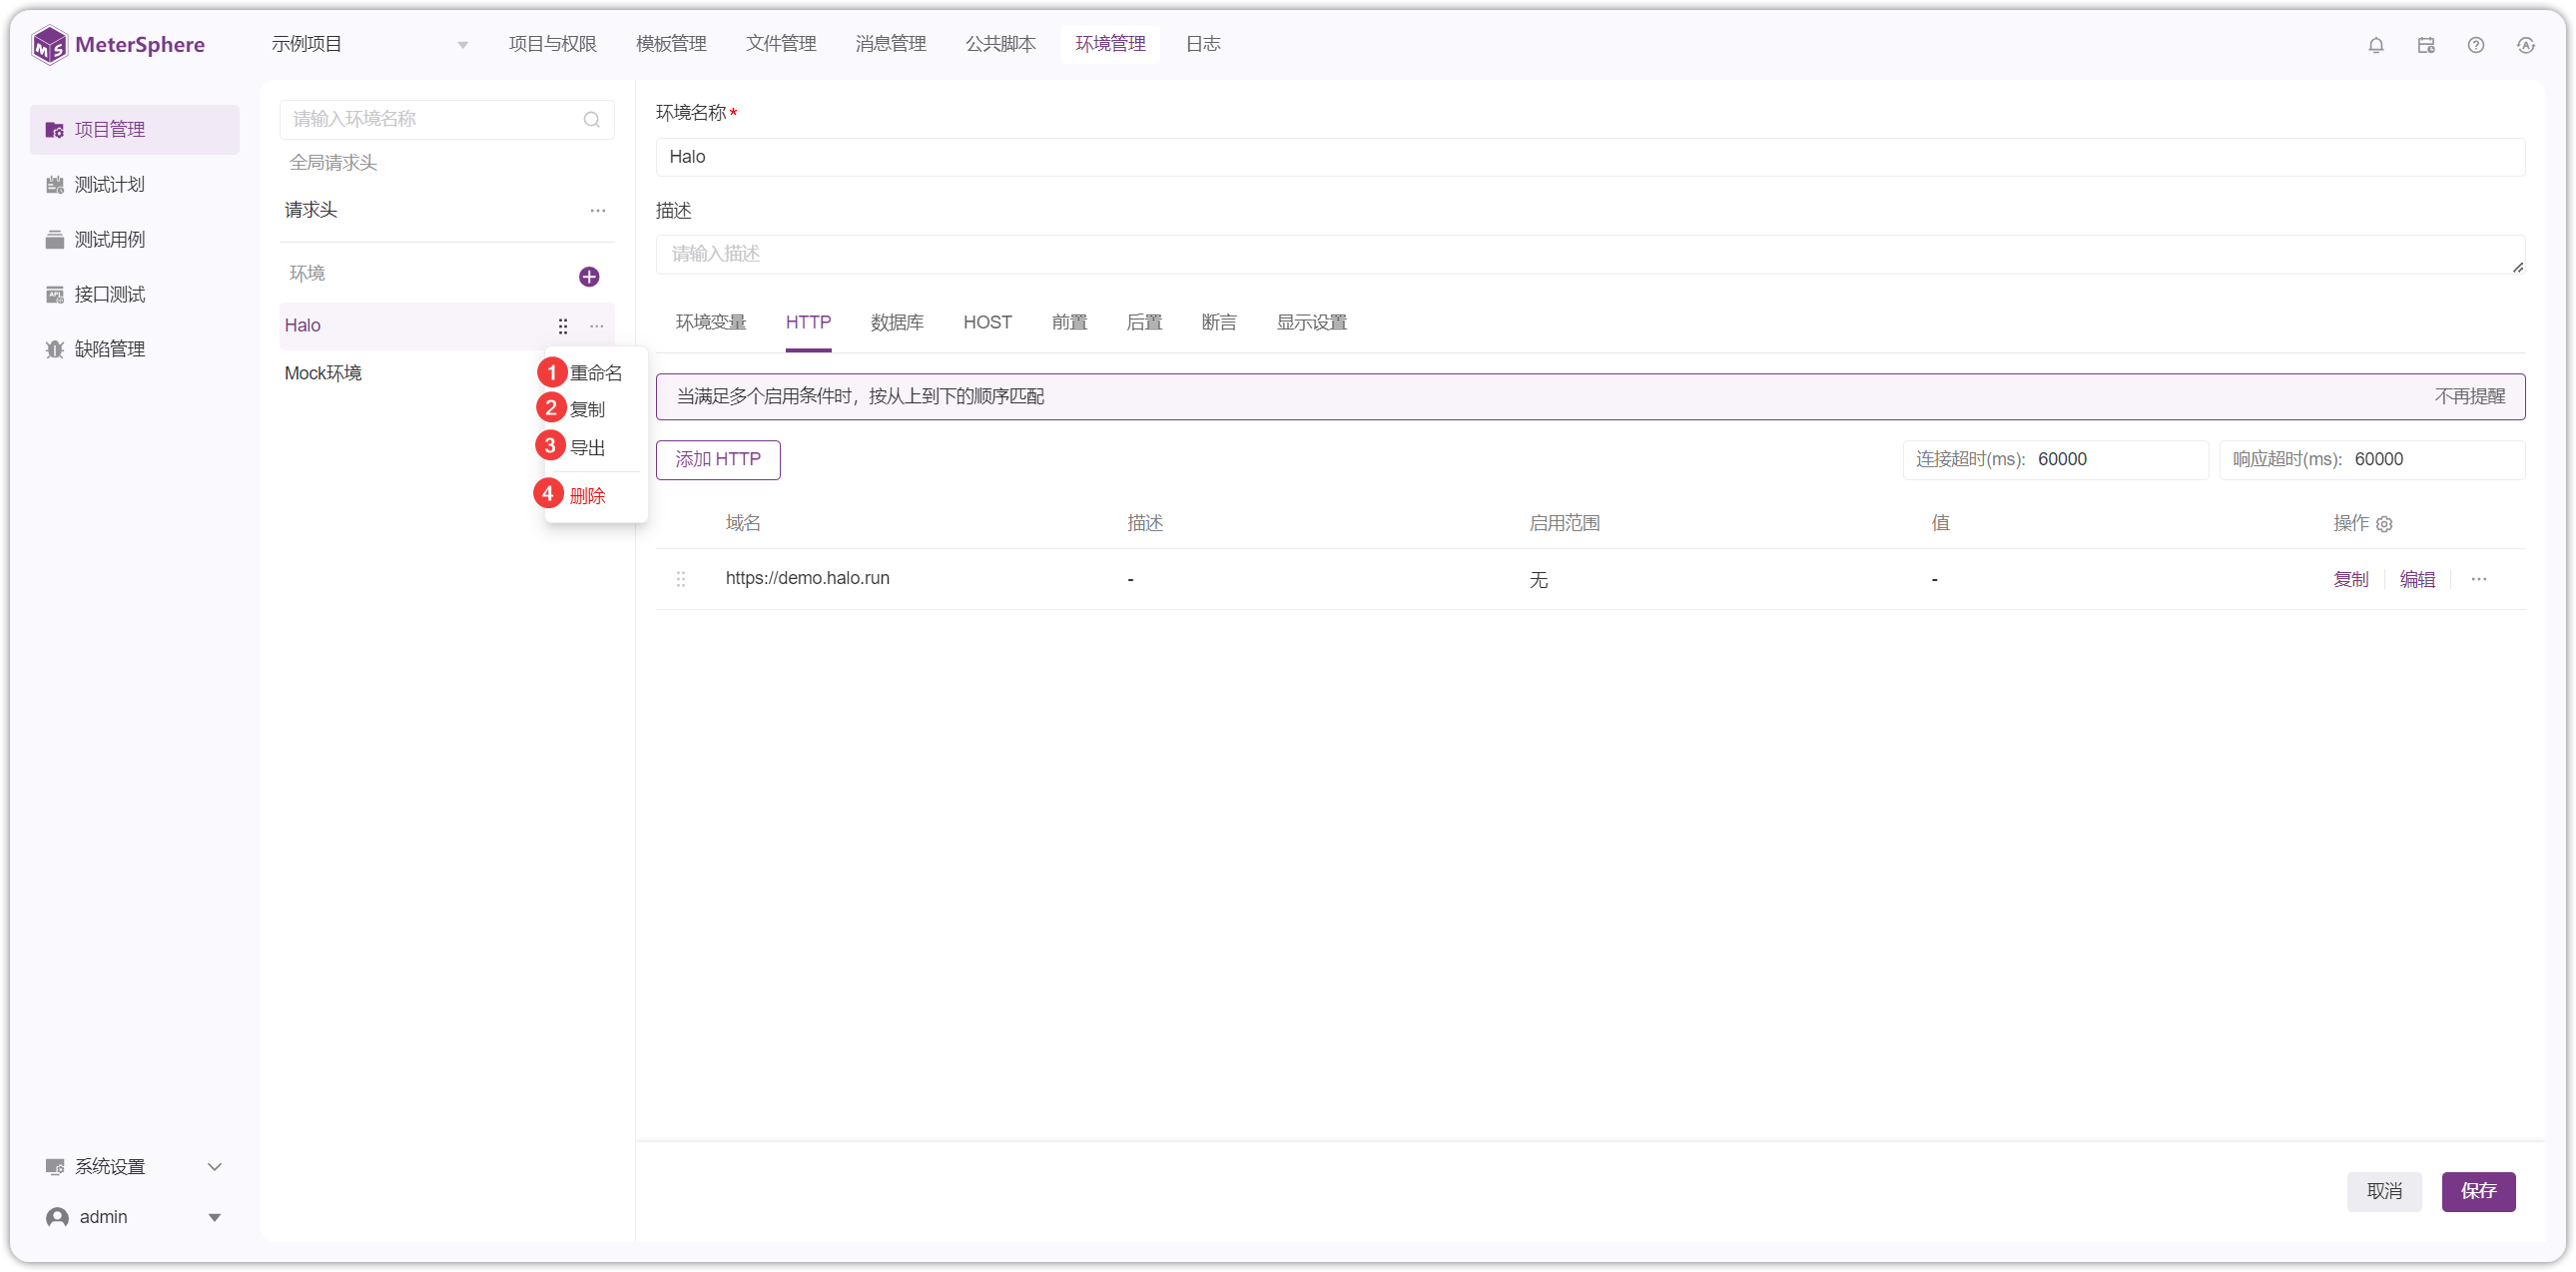This screenshot has width=2576, height=1272.
Task: Open the HOST tab
Action: (x=988, y=323)
